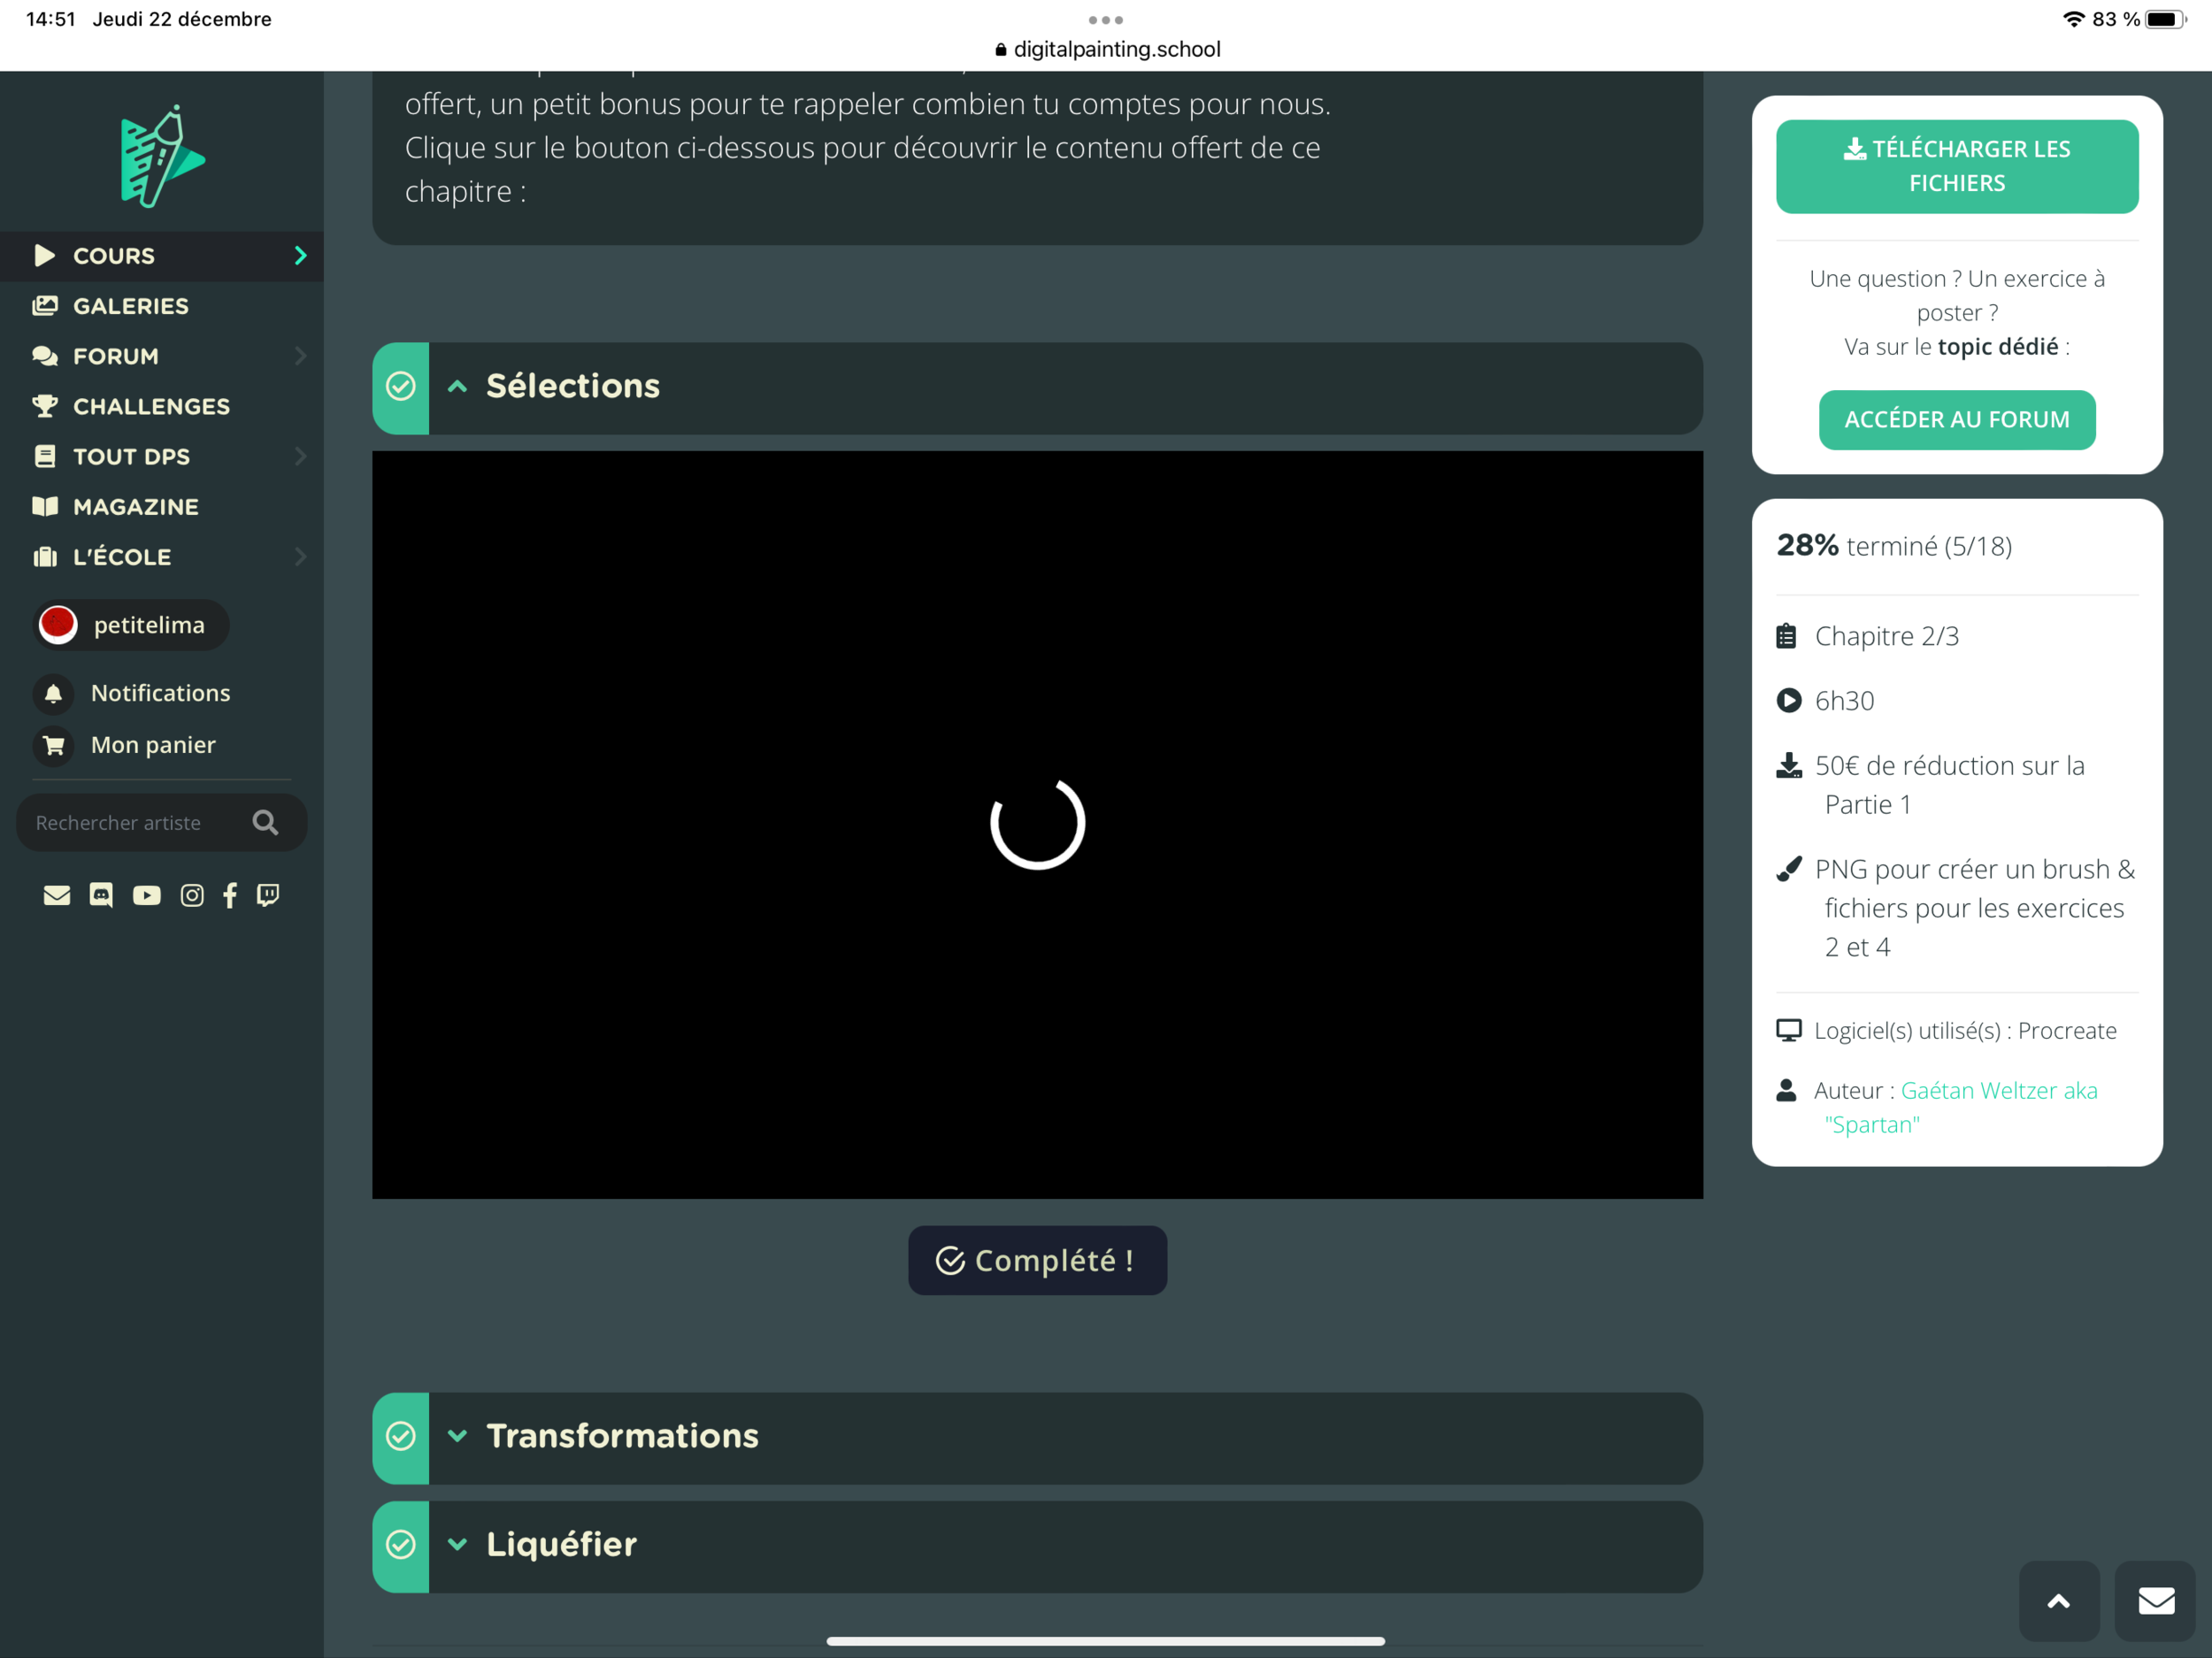
Task: Open the Instagram social icon
Action: pyautogui.click(x=191, y=896)
